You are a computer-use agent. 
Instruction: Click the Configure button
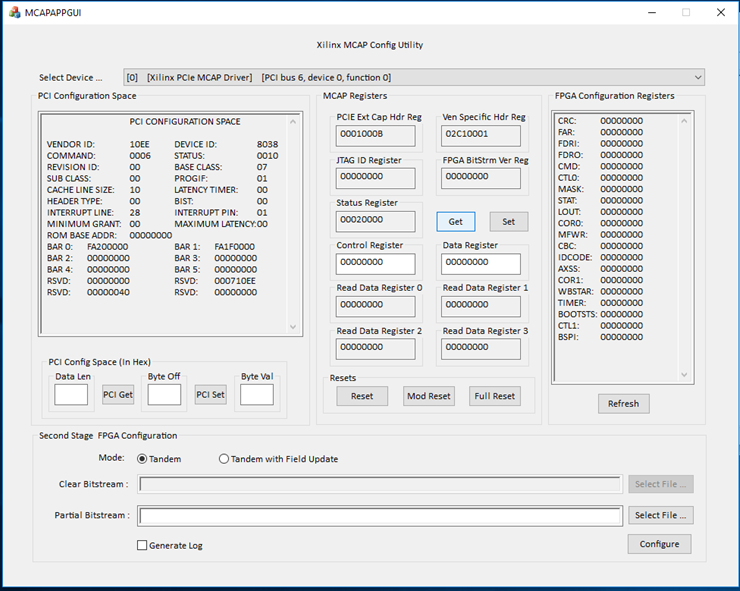[659, 544]
